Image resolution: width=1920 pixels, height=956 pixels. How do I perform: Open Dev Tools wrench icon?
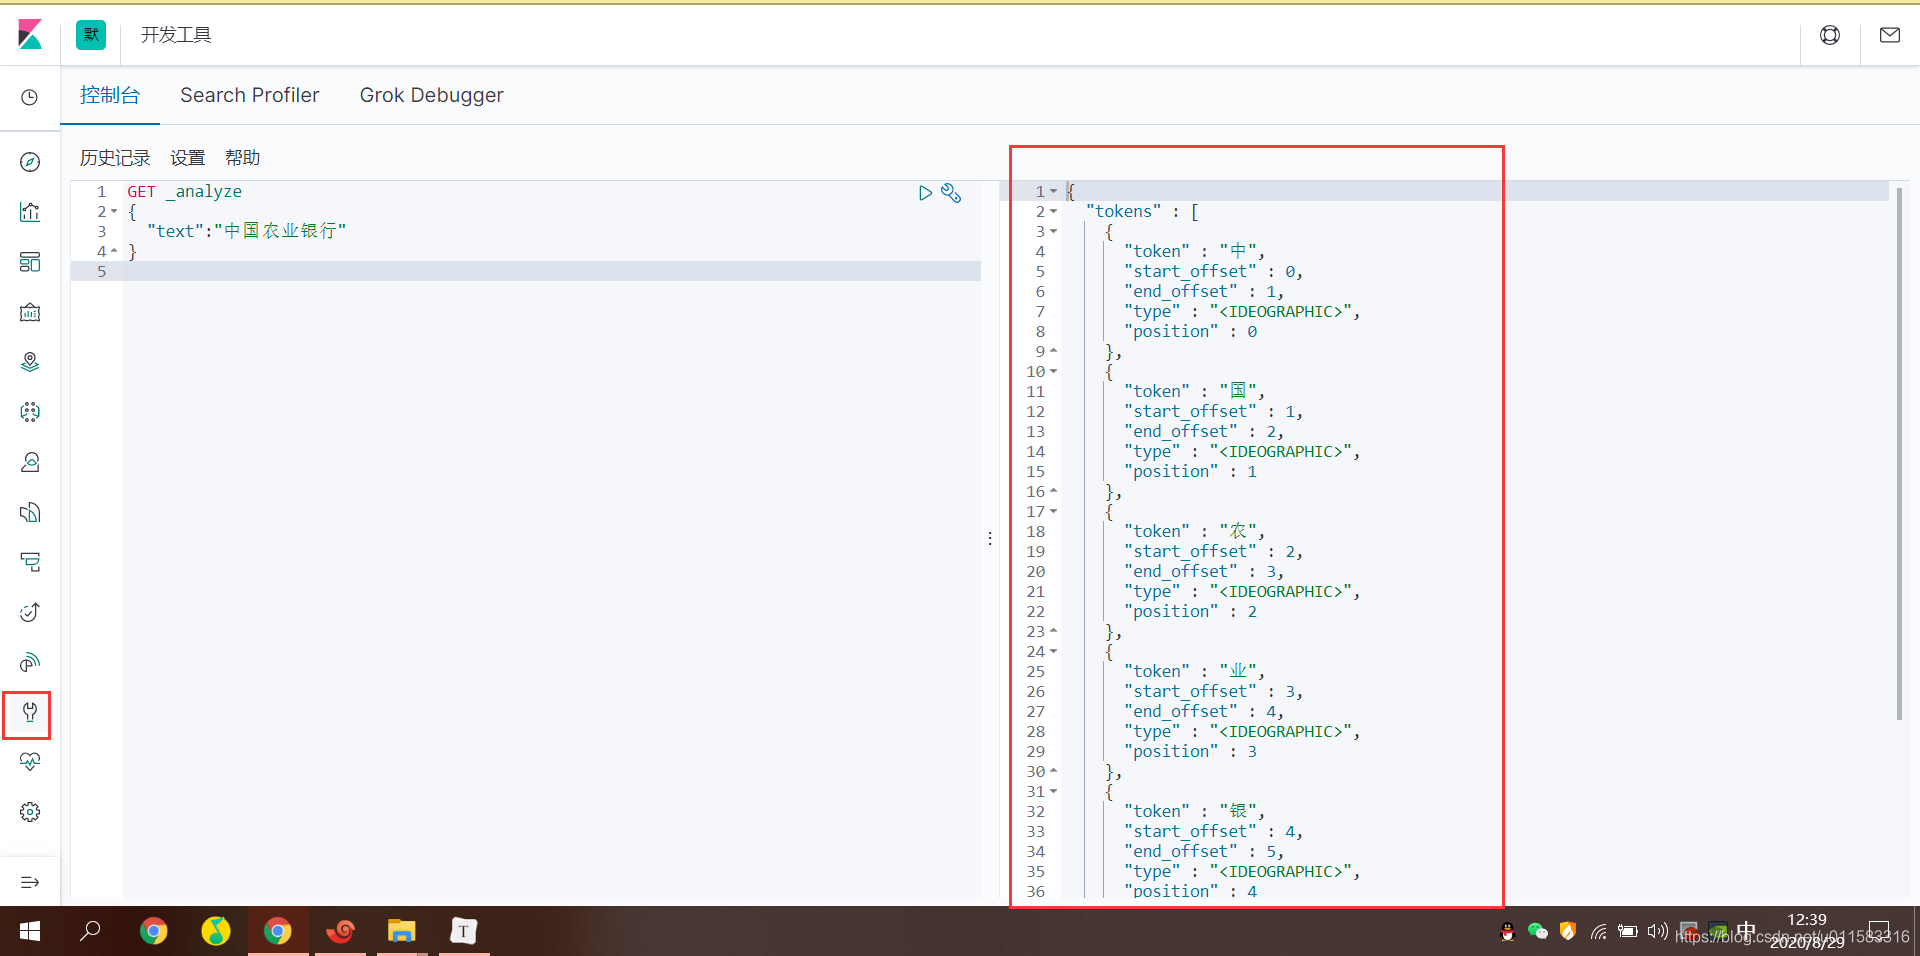pos(30,712)
